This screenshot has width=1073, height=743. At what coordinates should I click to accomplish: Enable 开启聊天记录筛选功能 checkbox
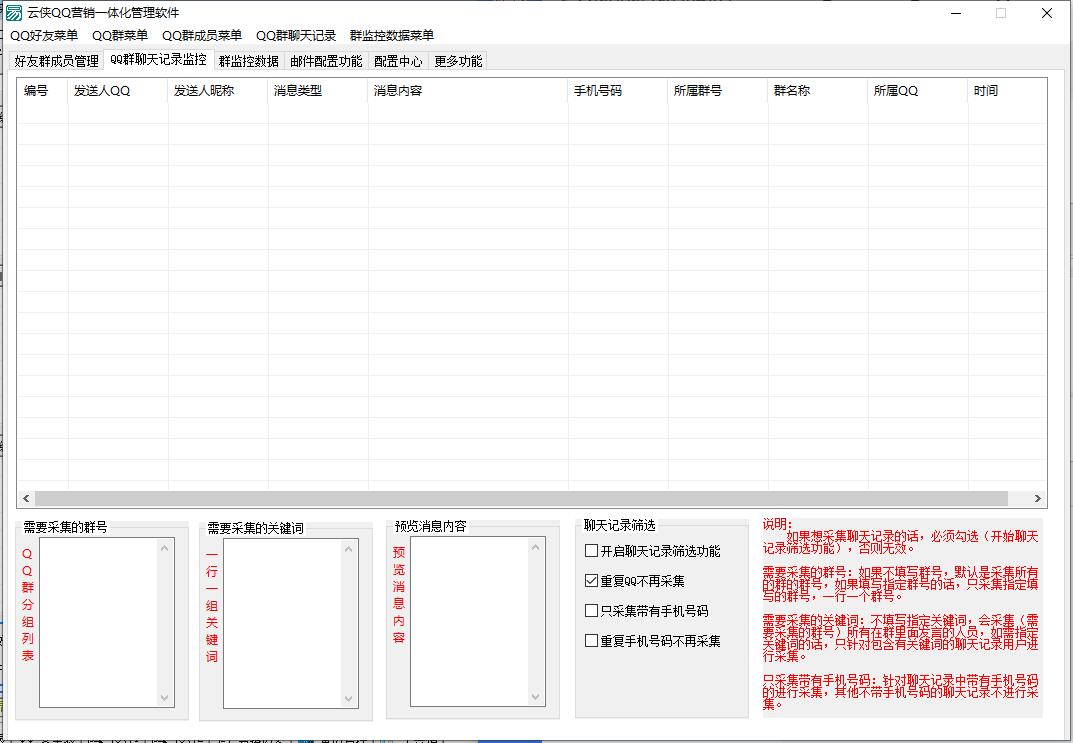coord(653,551)
